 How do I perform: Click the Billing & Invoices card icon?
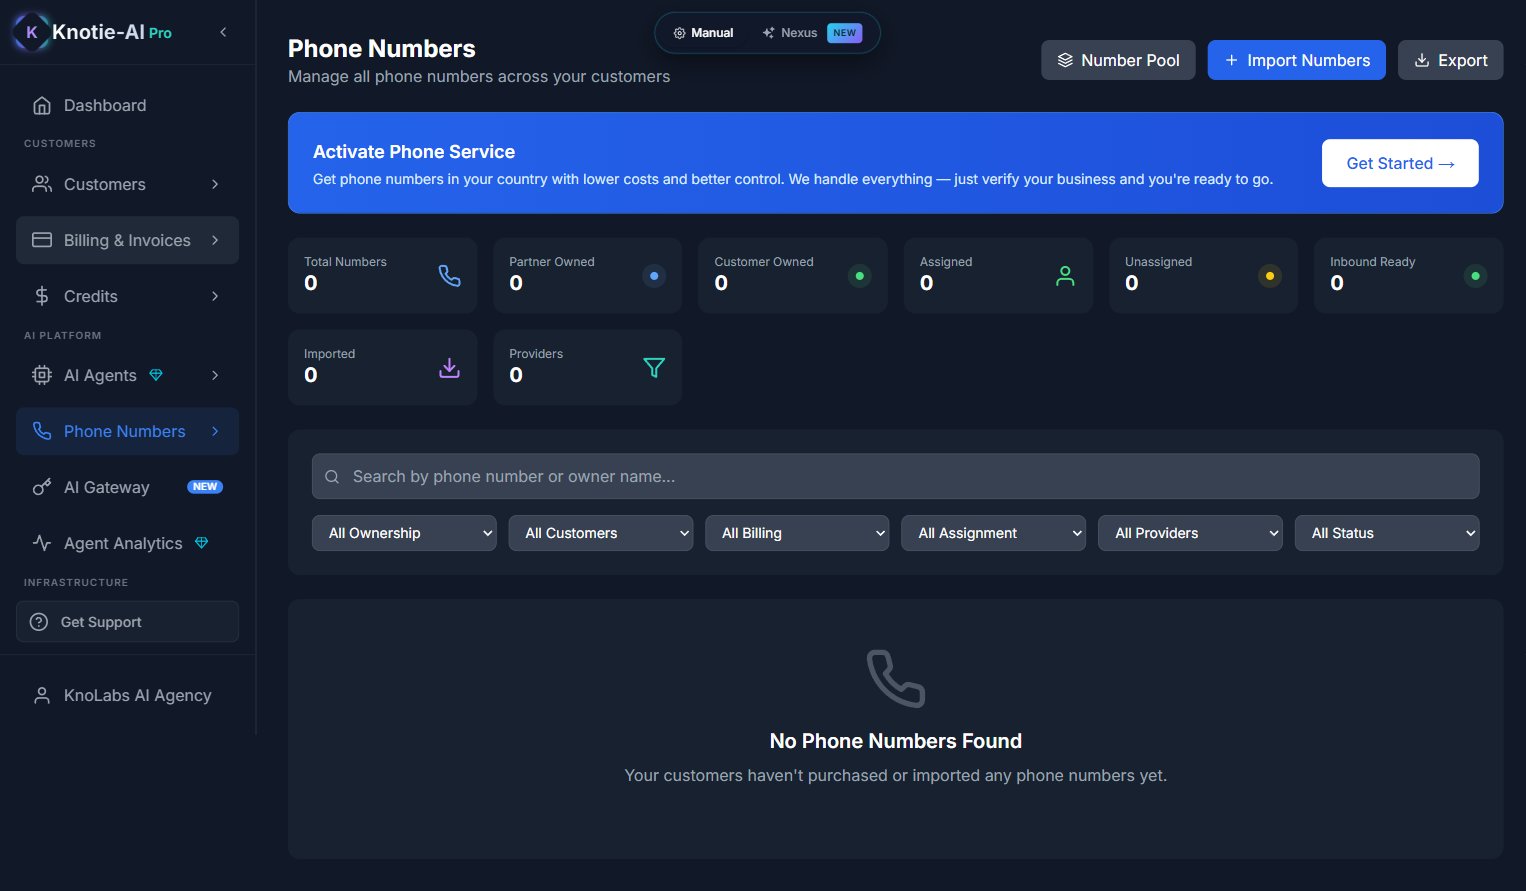[x=42, y=240]
